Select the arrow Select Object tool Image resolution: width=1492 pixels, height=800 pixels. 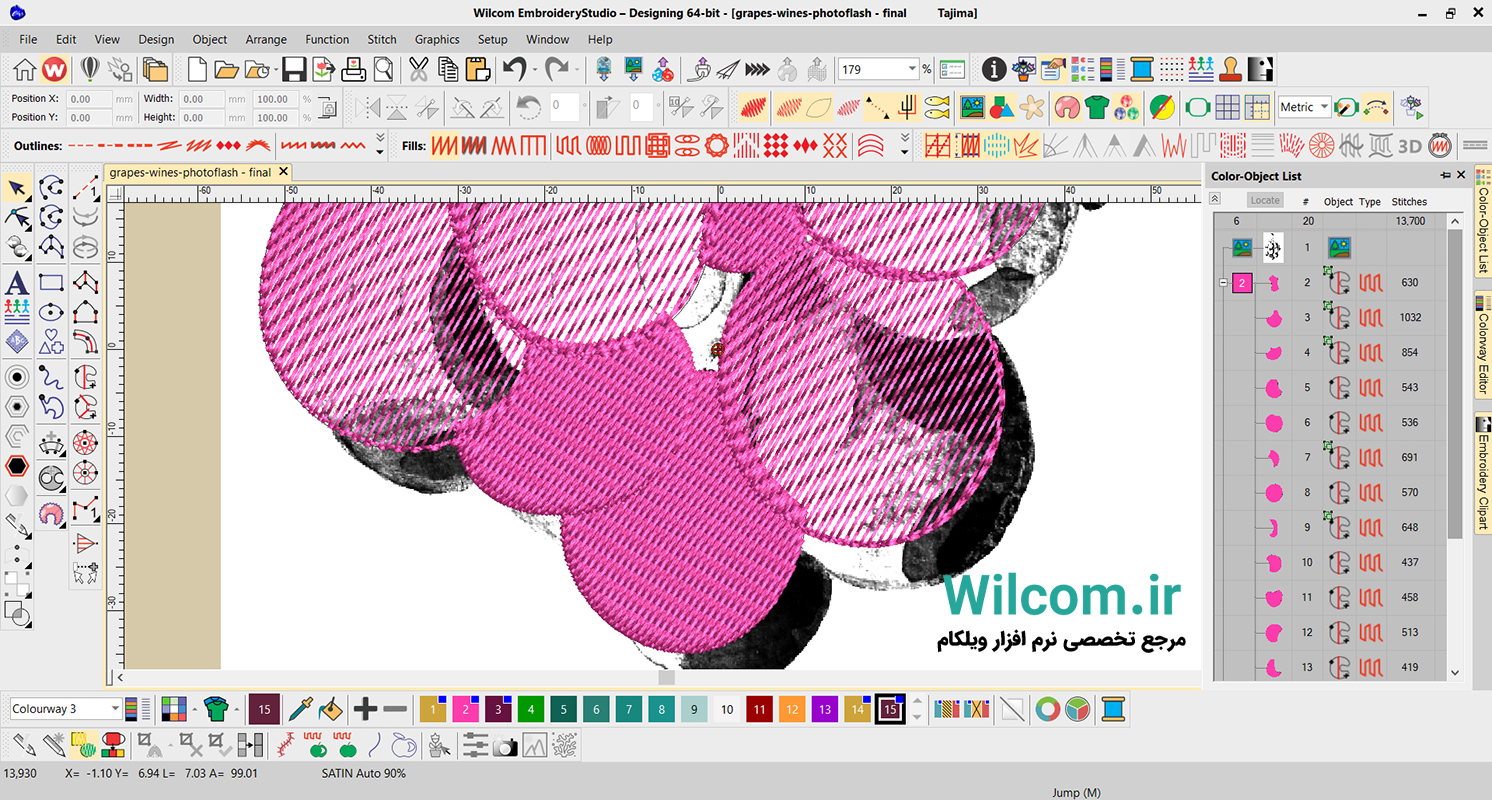coord(17,187)
